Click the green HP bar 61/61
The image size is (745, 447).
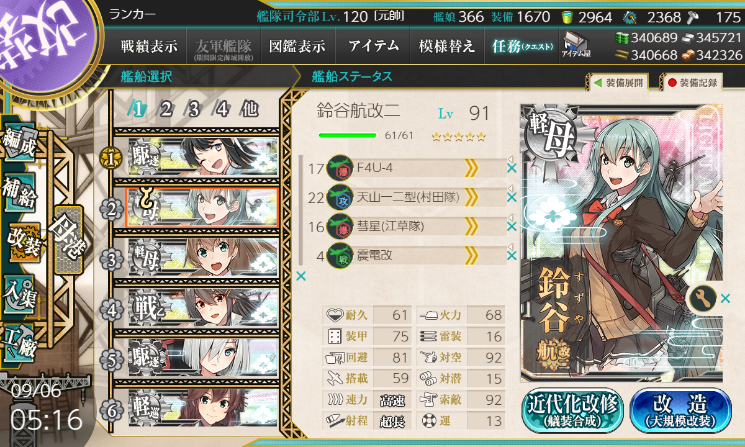pyautogui.click(x=347, y=136)
